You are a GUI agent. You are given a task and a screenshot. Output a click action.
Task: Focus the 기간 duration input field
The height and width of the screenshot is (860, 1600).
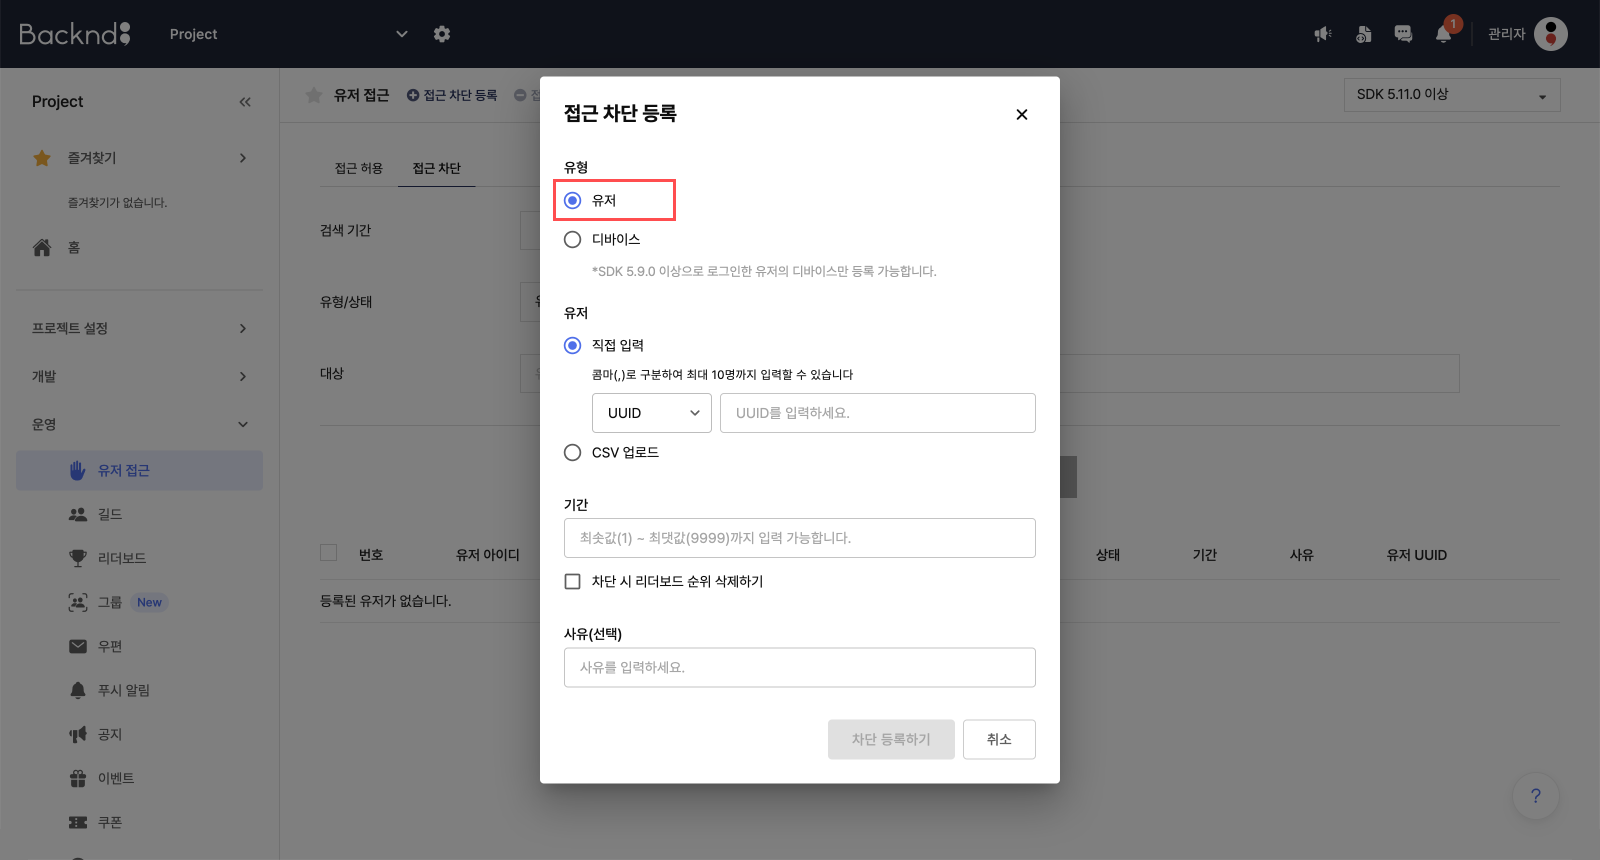point(800,538)
